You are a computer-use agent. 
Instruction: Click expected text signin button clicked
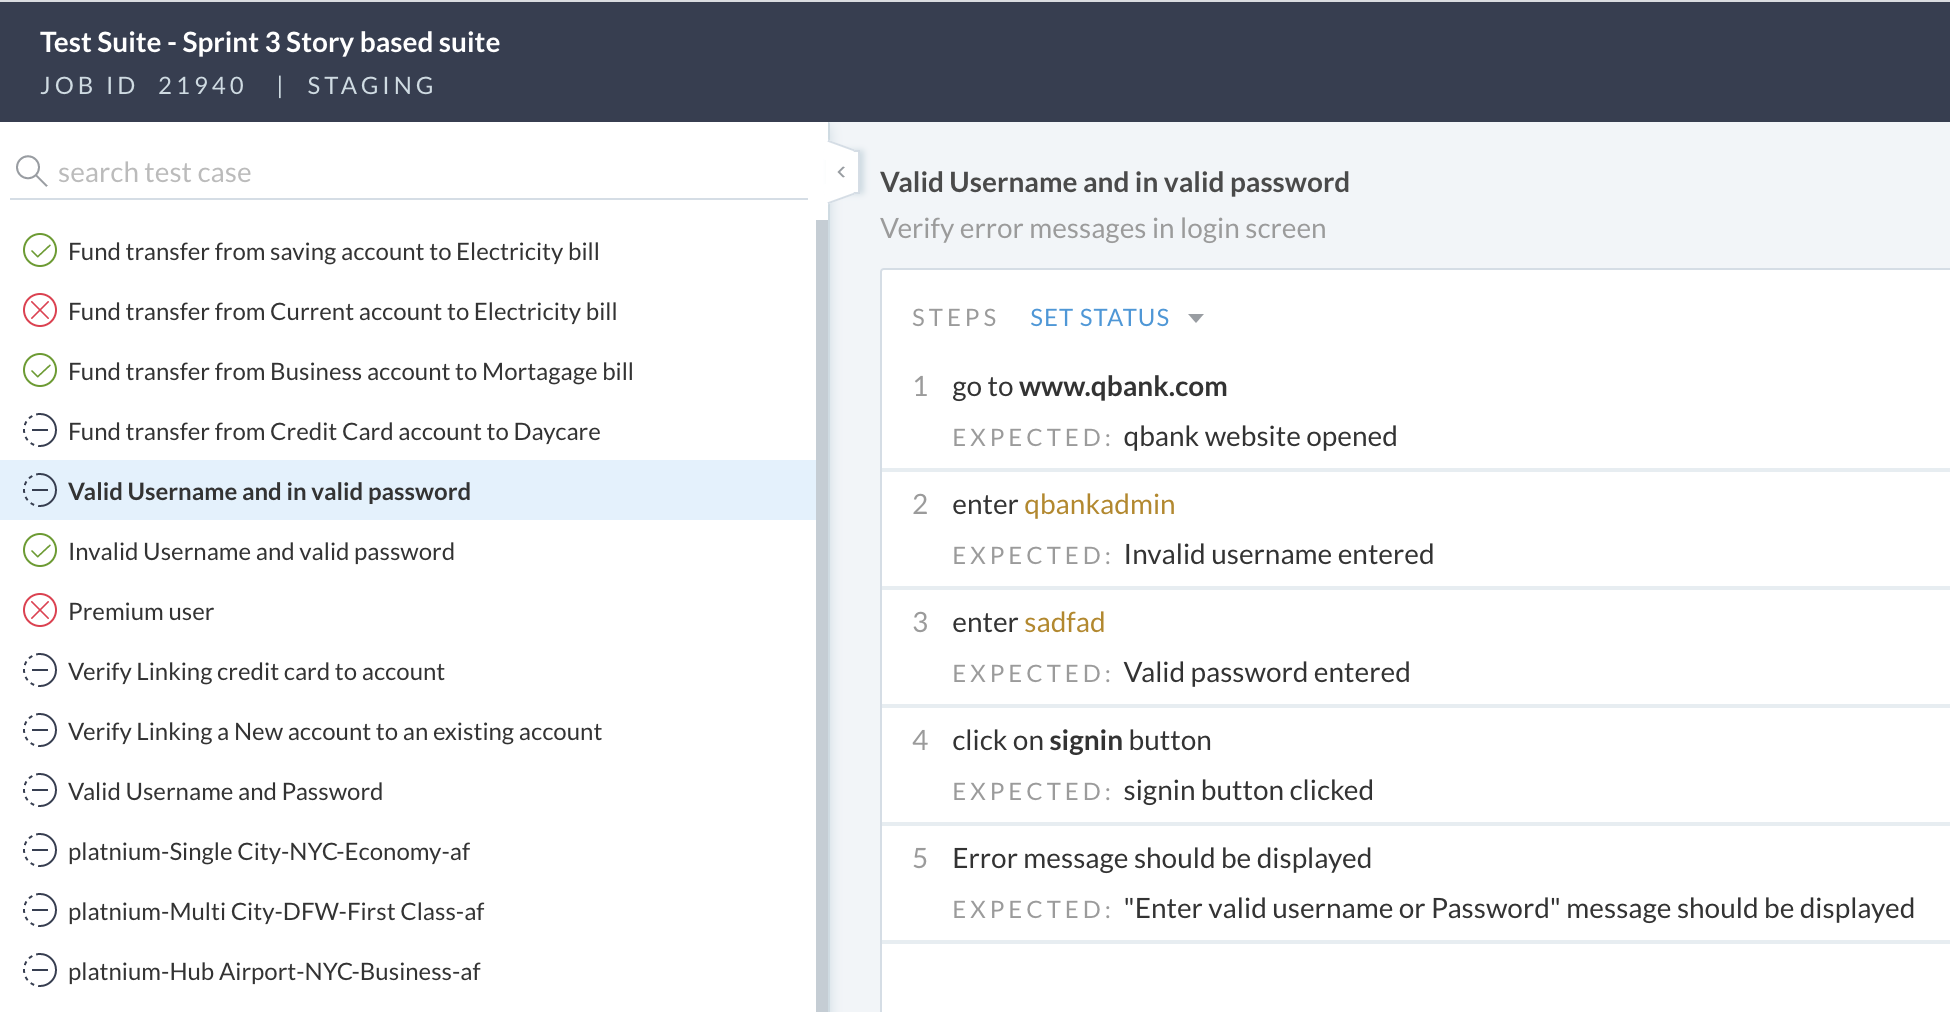[1248, 791]
